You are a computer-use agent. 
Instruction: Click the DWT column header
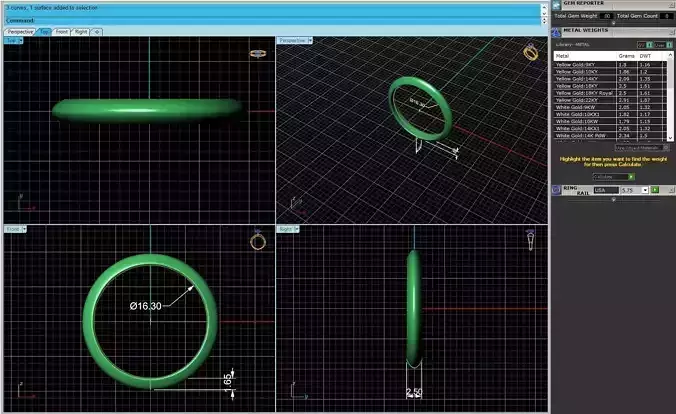(652, 56)
